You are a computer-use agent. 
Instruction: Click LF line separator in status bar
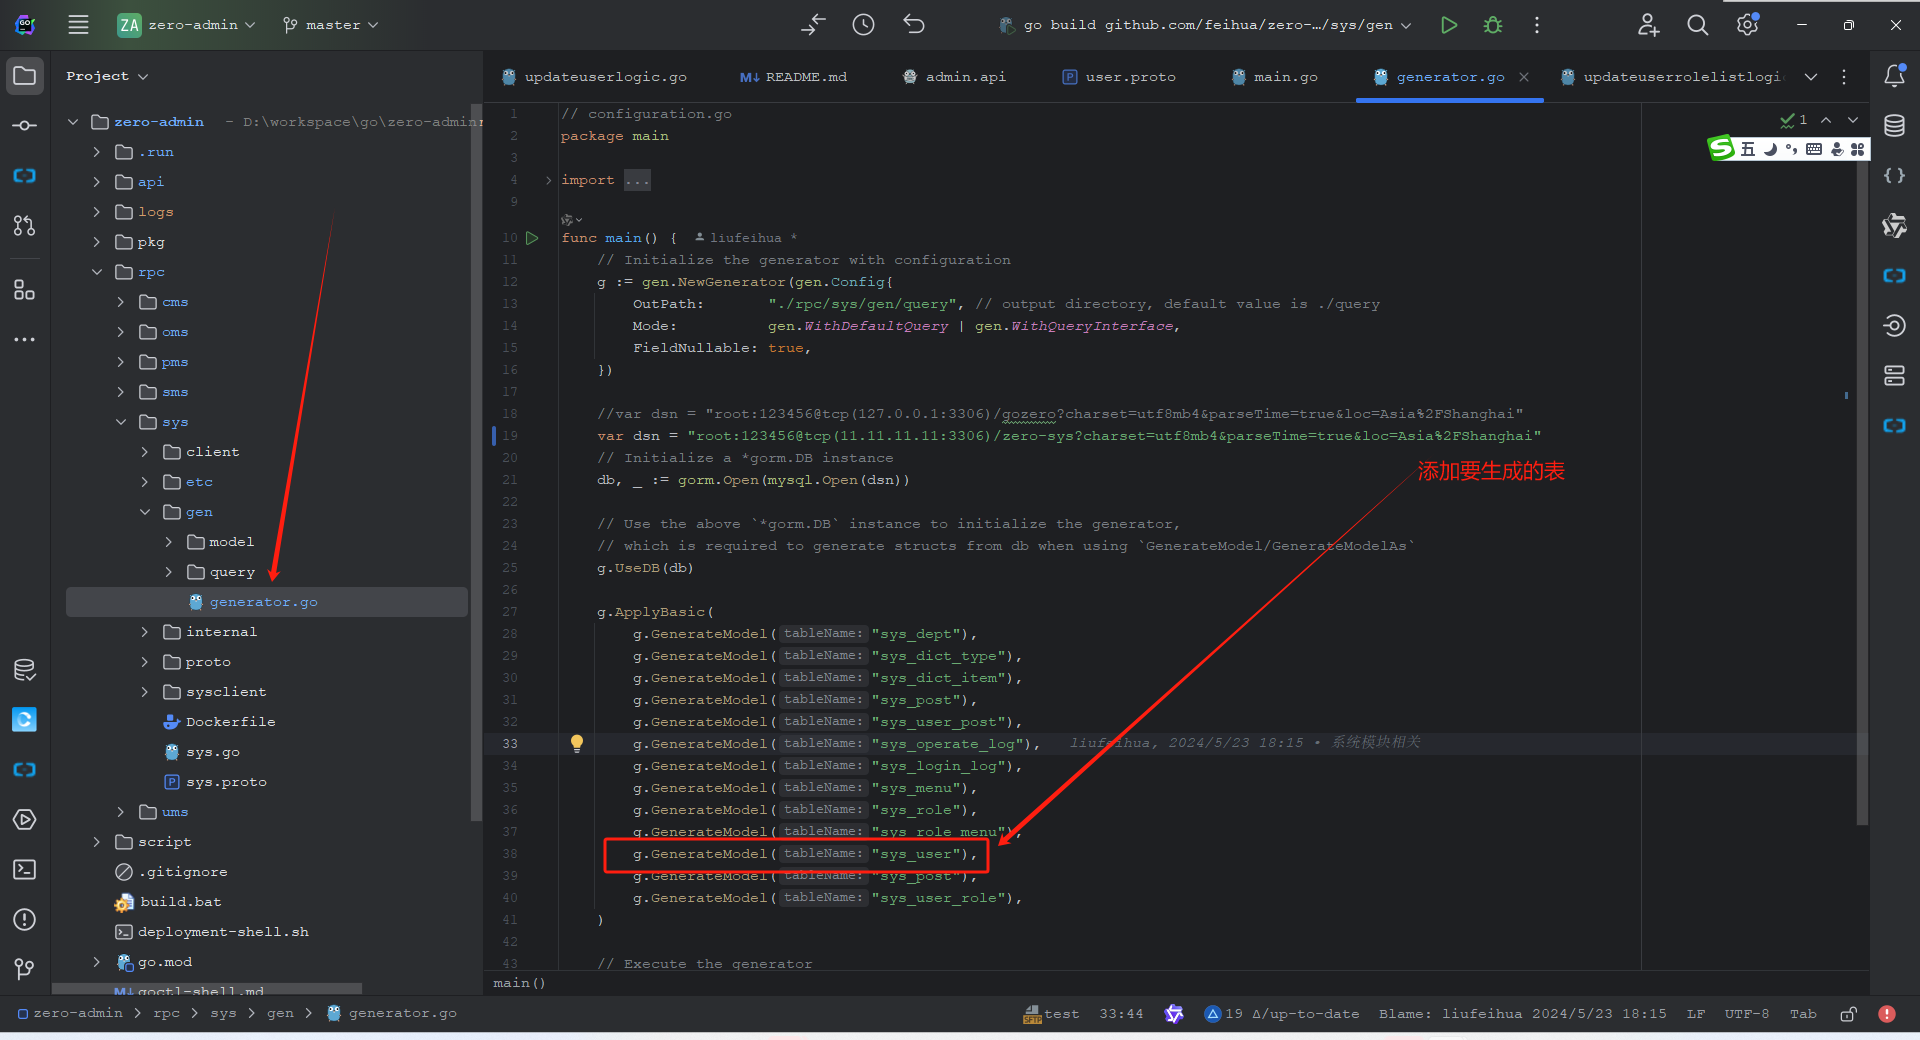1696,1014
